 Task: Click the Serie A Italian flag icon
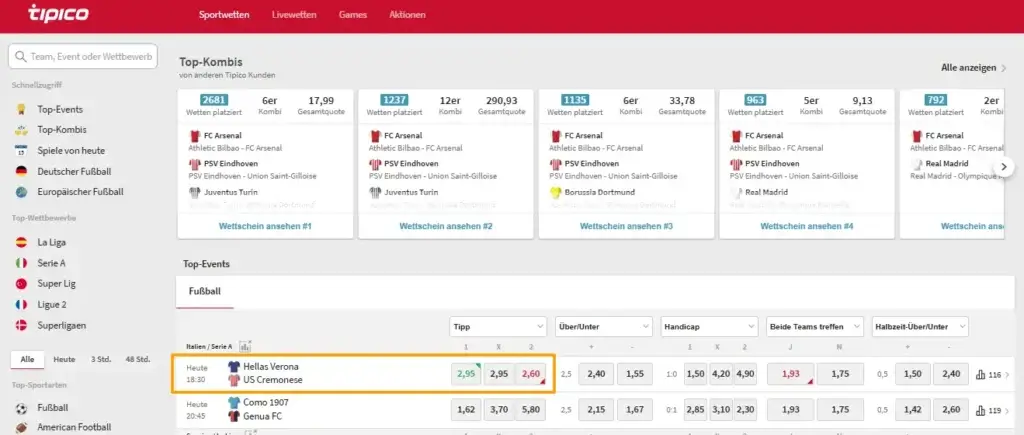tap(20, 262)
